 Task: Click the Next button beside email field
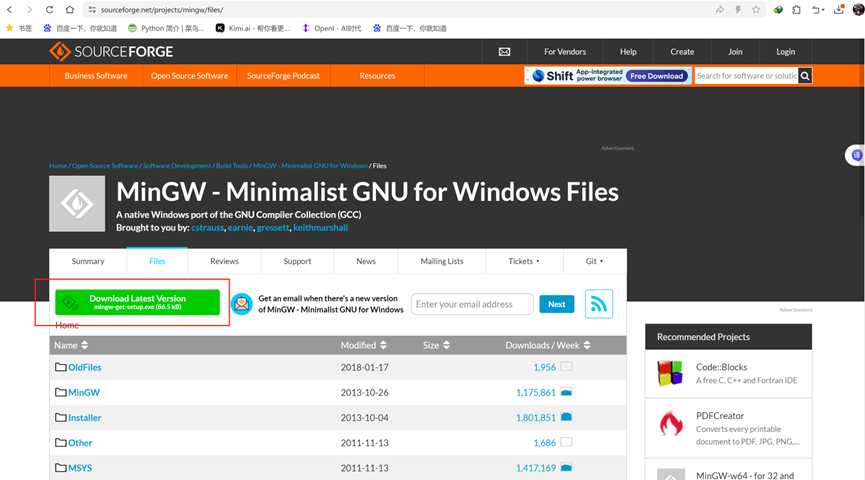click(557, 304)
